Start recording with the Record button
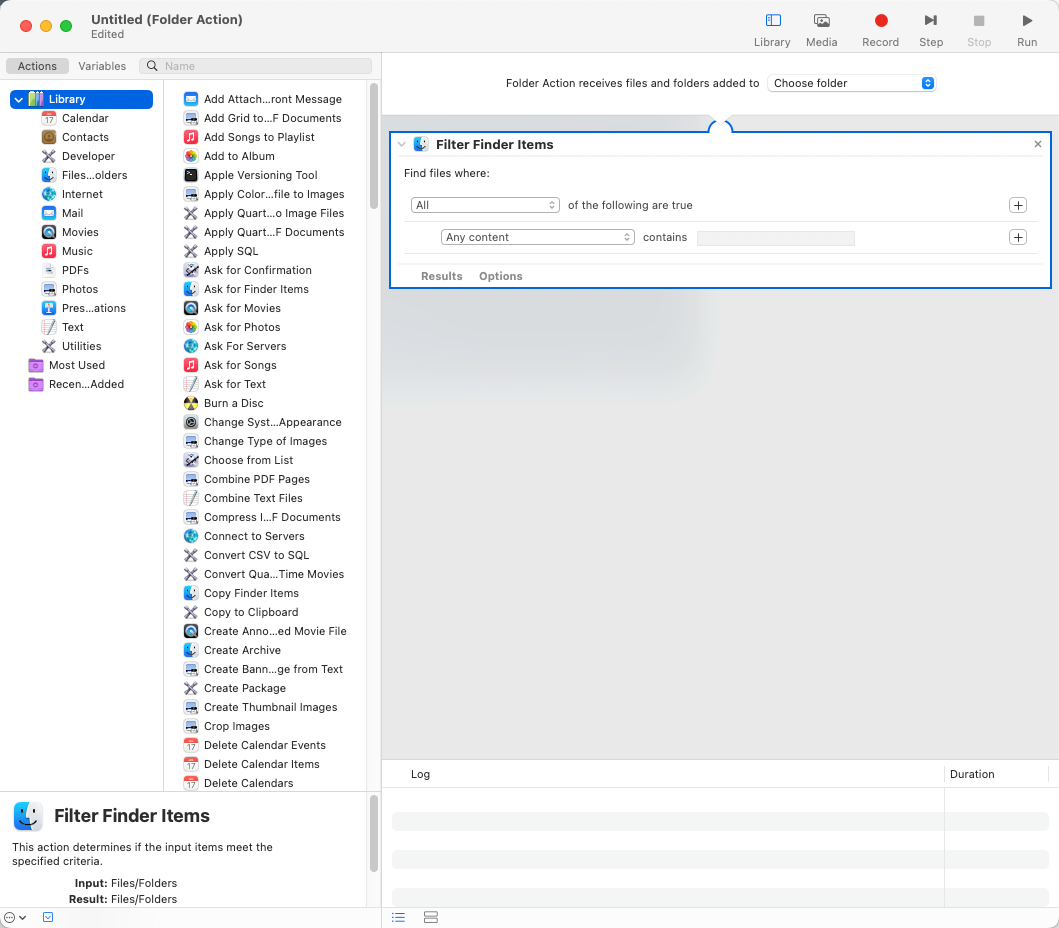The image size is (1059, 928). (x=881, y=21)
